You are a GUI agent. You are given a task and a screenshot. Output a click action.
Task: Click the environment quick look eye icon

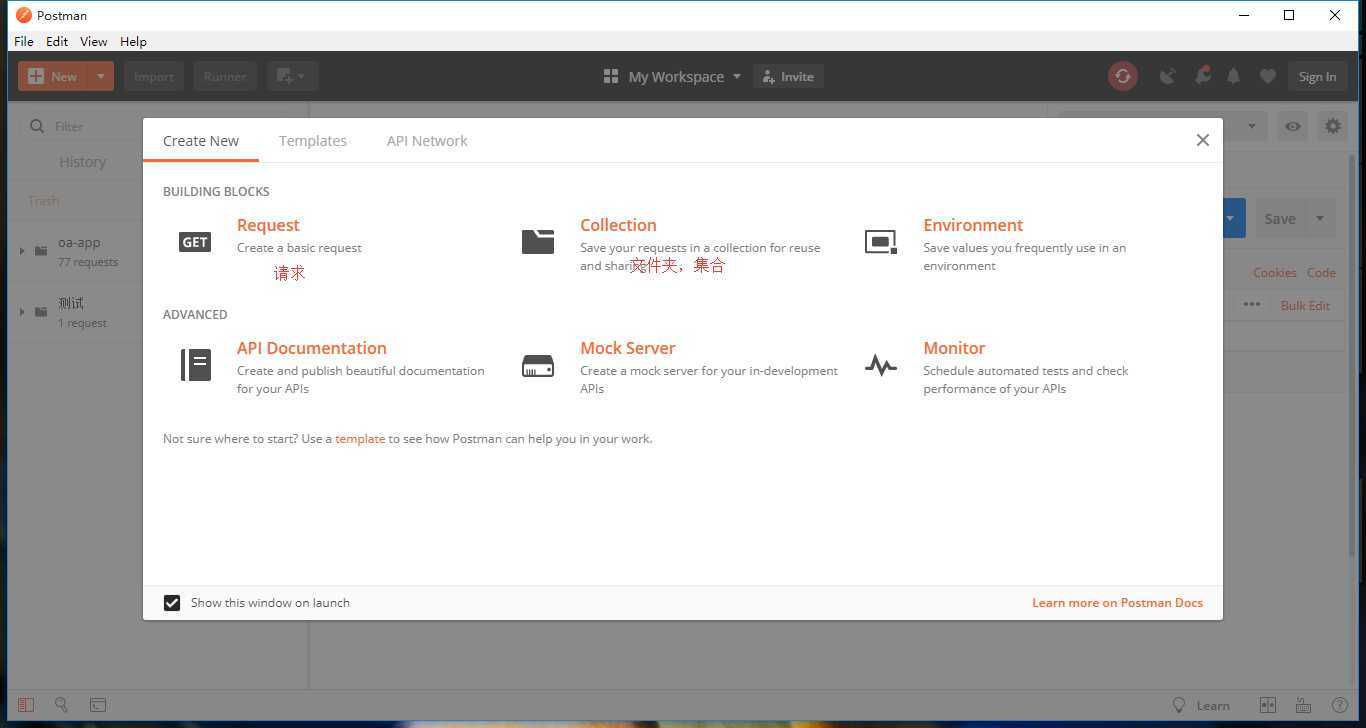(1293, 126)
